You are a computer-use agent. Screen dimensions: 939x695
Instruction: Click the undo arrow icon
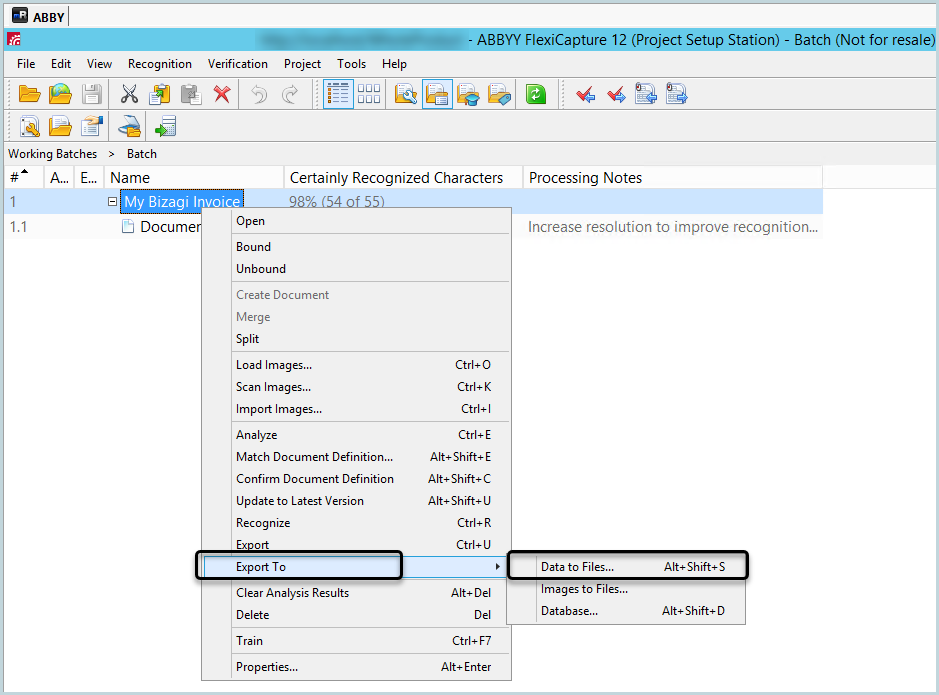(x=259, y=94)
